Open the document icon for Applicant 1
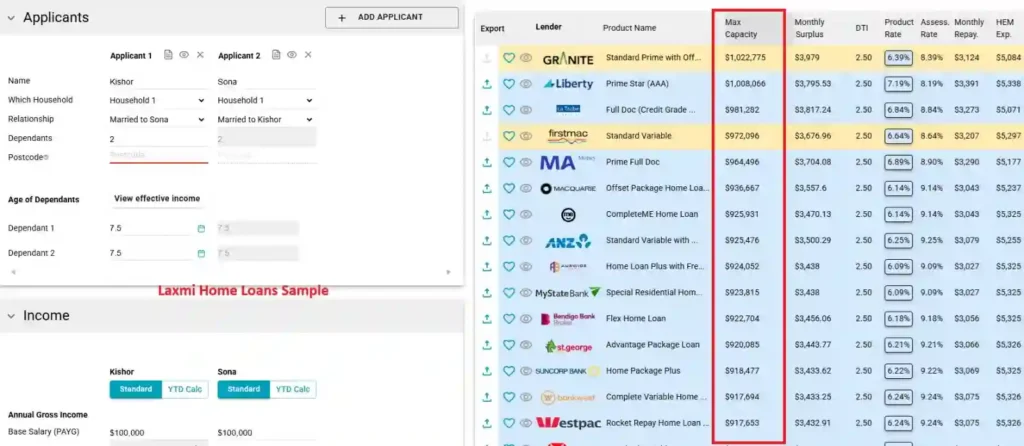This screenshot has height=446, width=1024. click(x=168, y=55)
